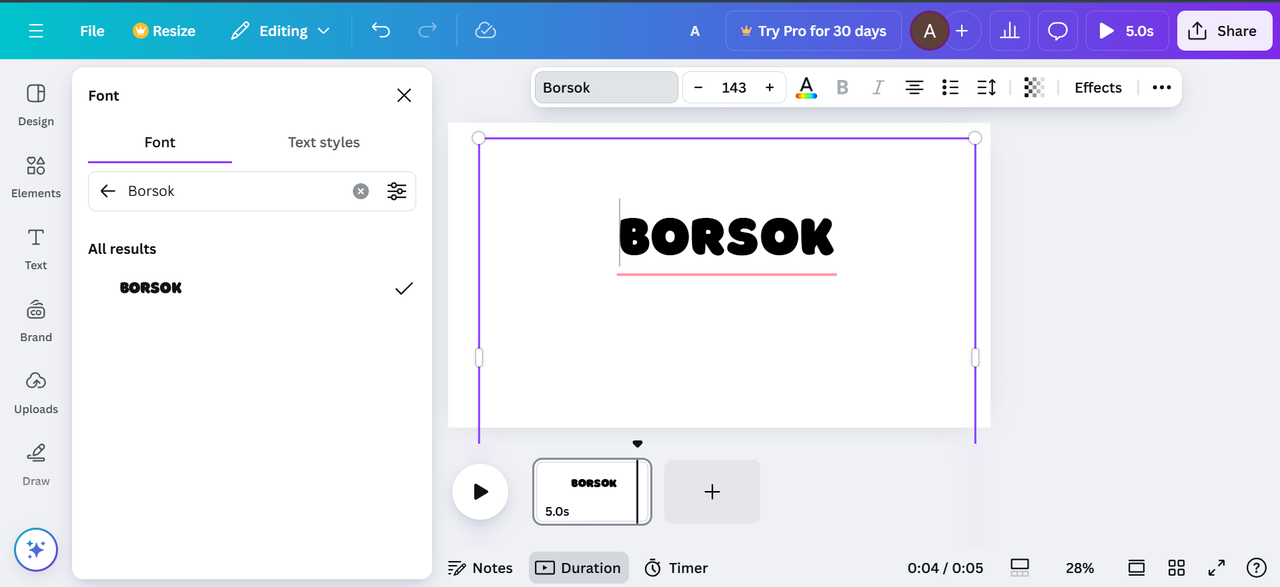The width and height of the screenshot is (1280, 587).
Task: Click the BORSOK text on canvas
Action: click(726, 237)
